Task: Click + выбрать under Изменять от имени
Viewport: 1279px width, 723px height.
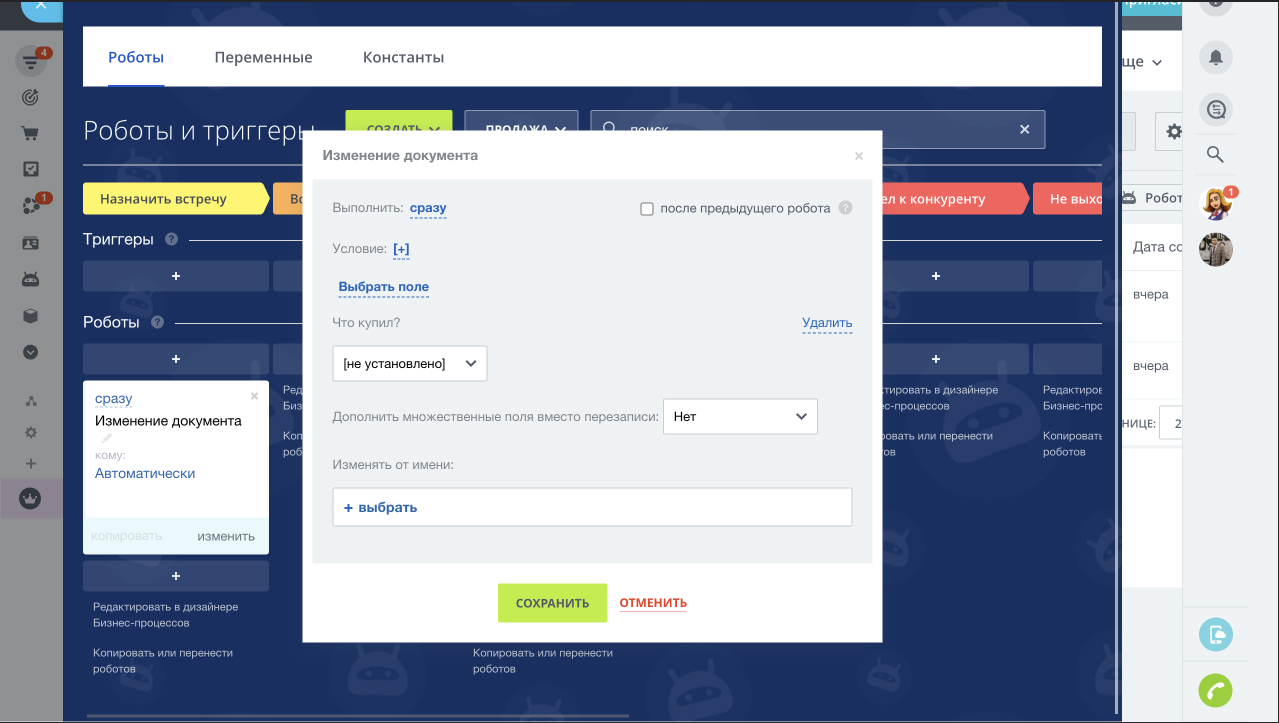Action: coord(381,507)
